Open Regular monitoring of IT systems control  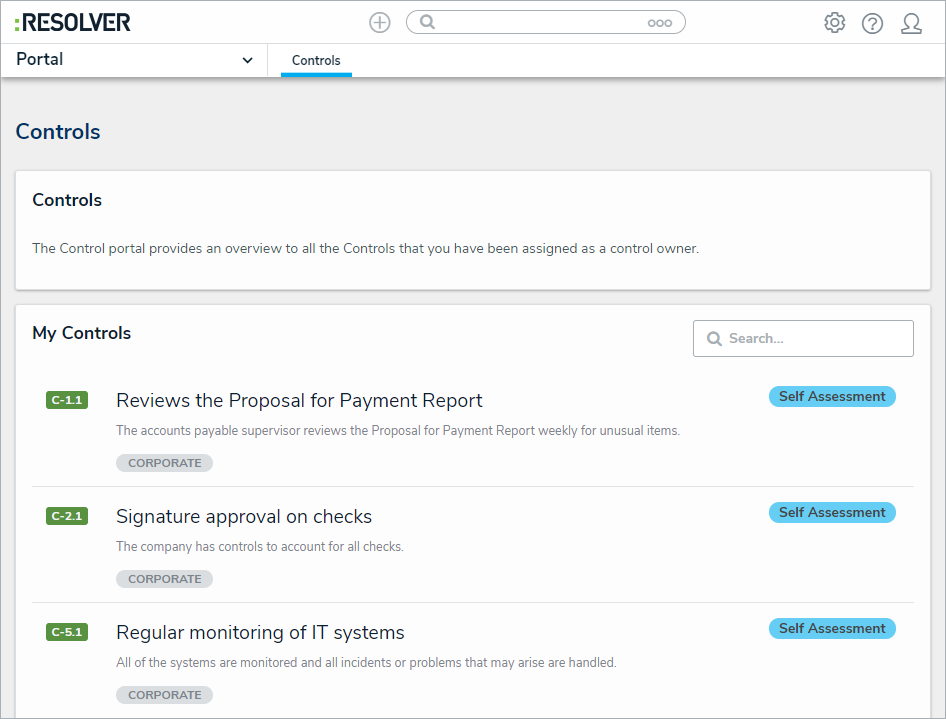pyautogui.click(x=260, y=633)
